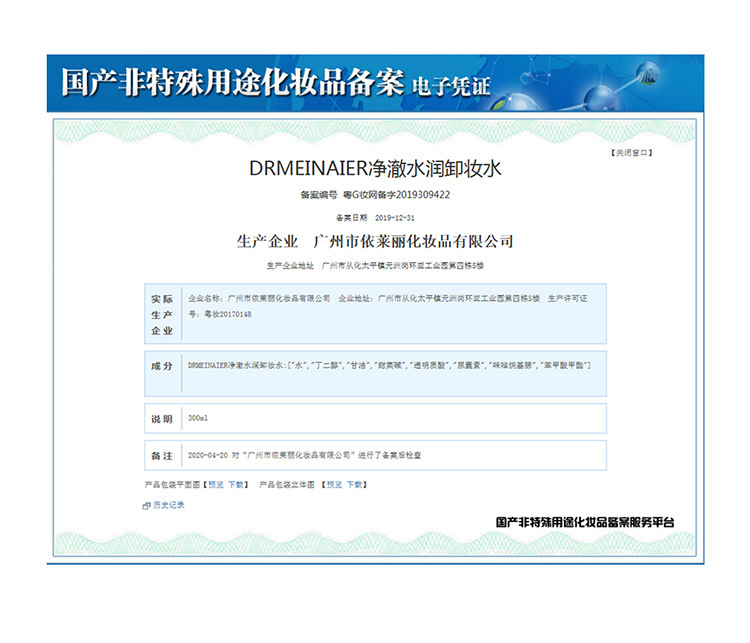Click the 300ml description value
Viewport: 750px width, 643px height.
[198, 418]
